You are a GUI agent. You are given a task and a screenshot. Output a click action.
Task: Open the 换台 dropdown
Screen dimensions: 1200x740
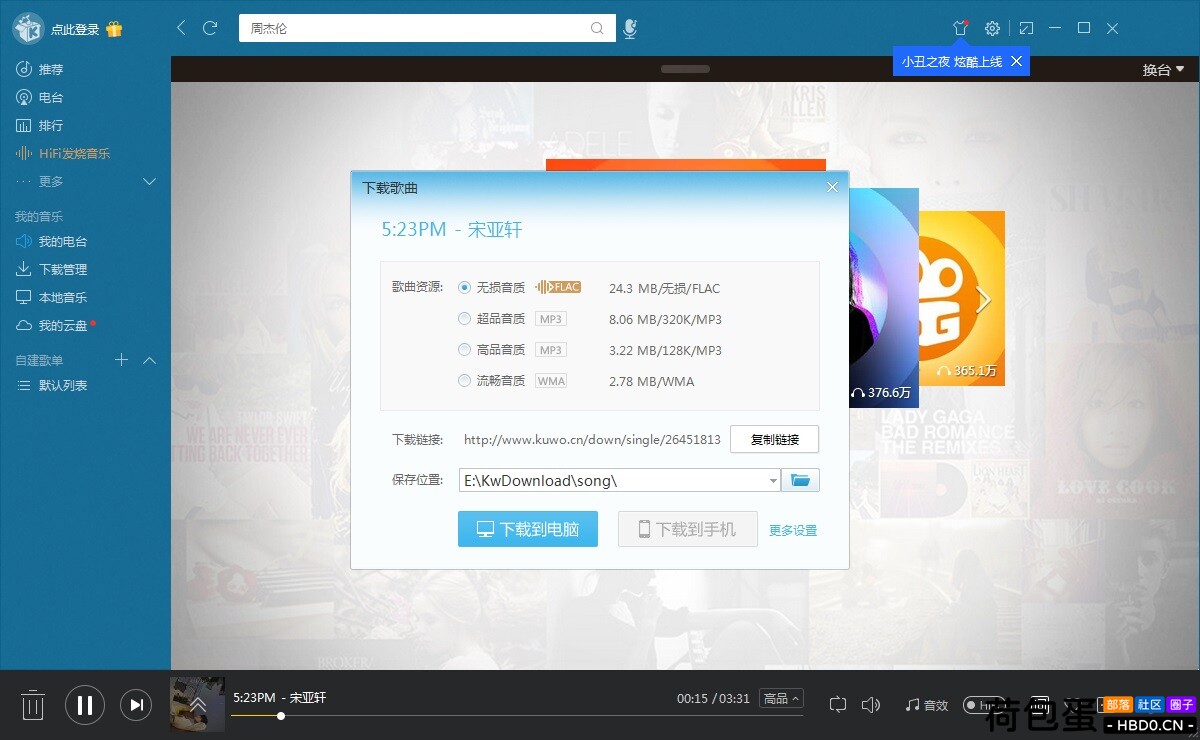pos(1163,69)
